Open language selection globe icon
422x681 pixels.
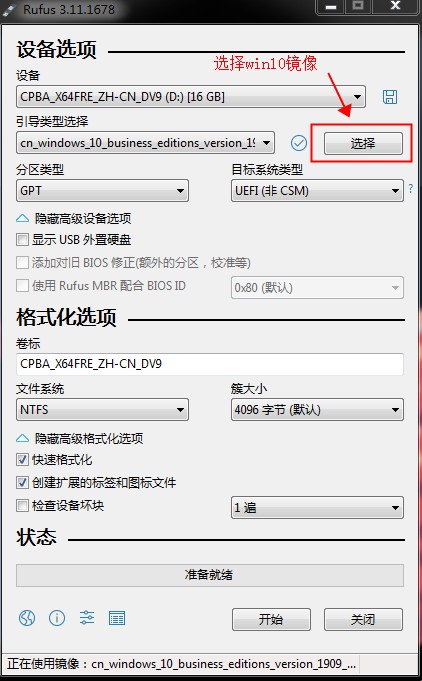[26, 617]
